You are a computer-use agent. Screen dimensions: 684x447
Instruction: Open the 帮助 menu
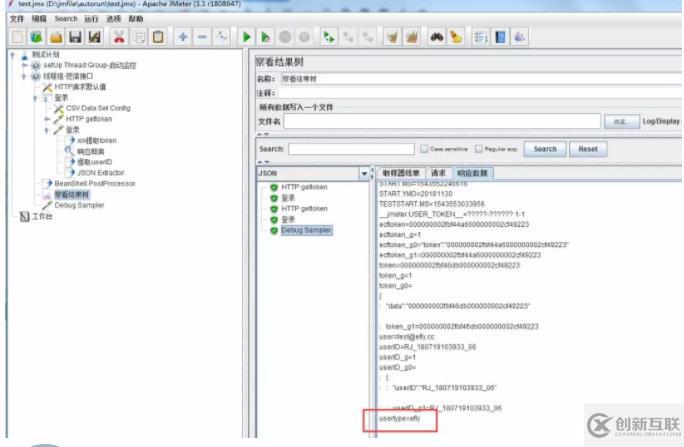tap(136, 19)
